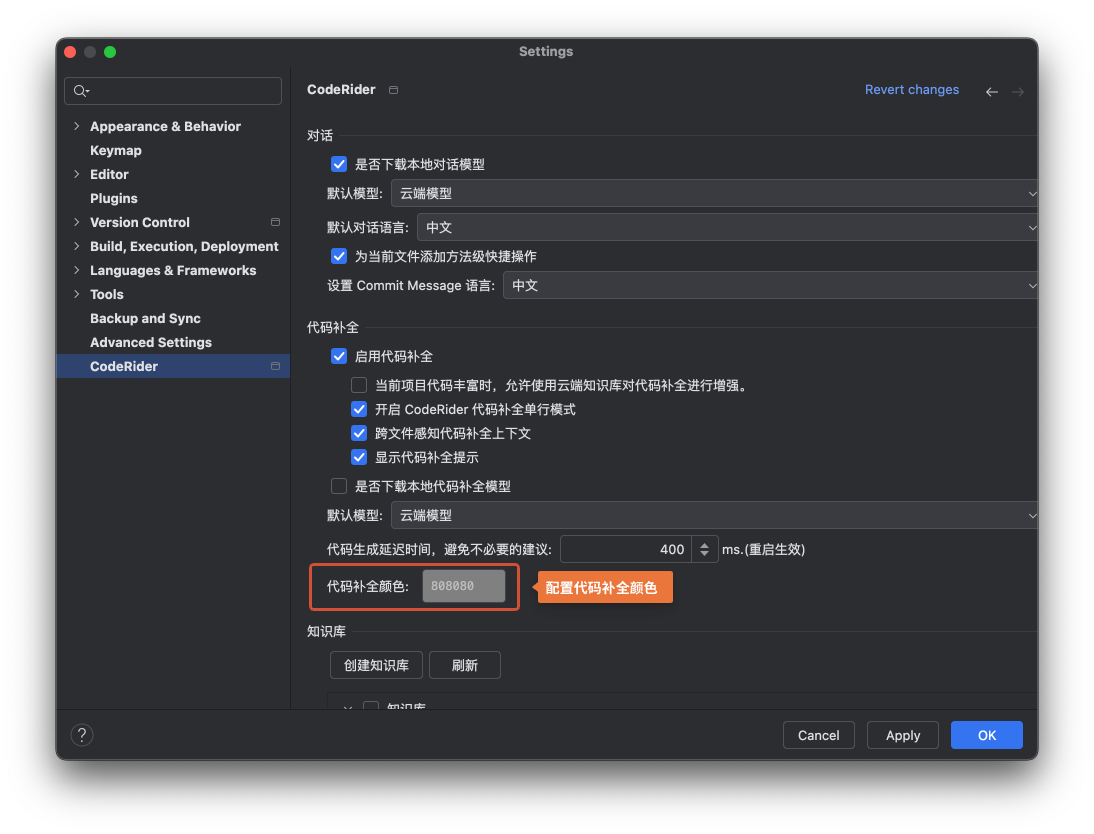Image resolution: width=1094 pixels, height=834 pixels.
Task: Toggle 开启 CodeRider 代码补全单行模式 checkbox
Action: click(359, 409)
